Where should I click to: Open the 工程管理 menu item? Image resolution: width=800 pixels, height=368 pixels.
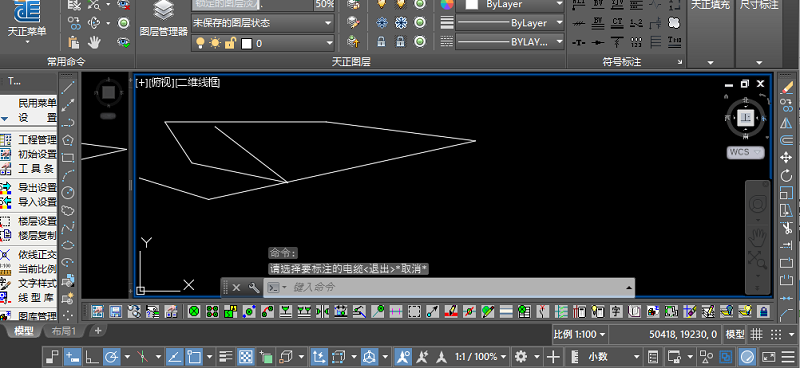(37, 140)
